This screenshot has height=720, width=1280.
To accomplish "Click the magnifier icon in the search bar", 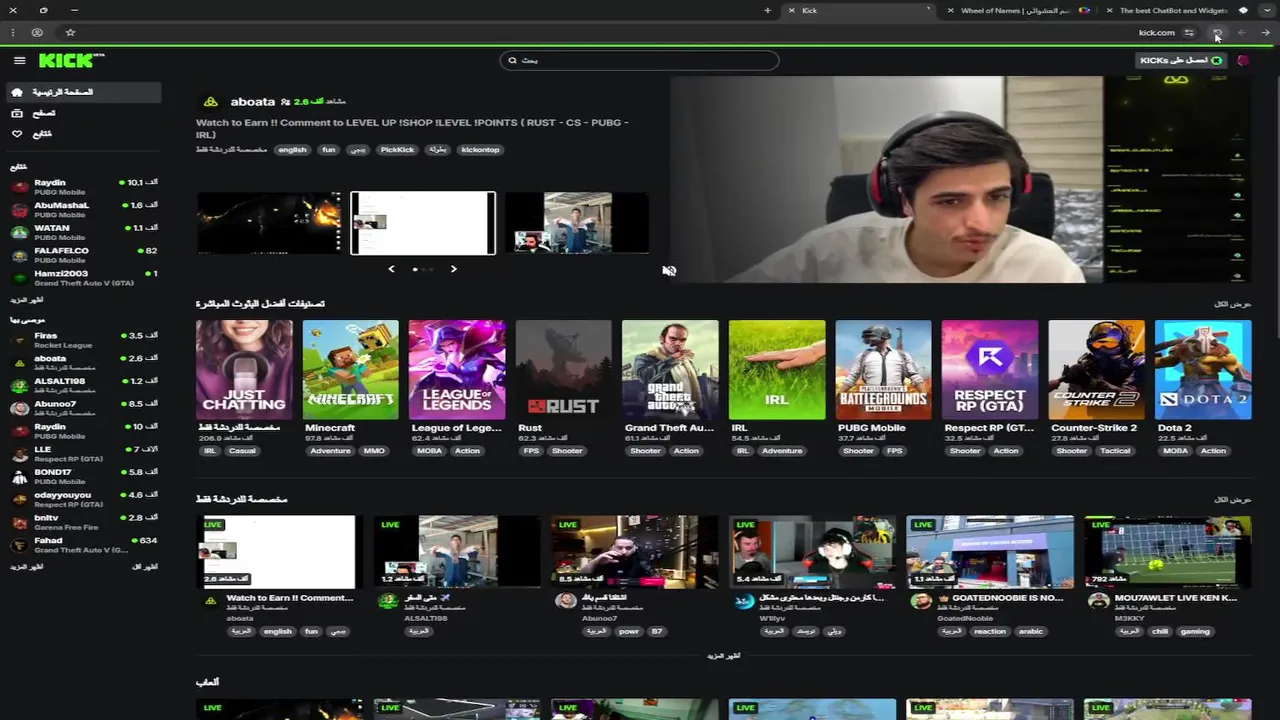I will (513, 60).
